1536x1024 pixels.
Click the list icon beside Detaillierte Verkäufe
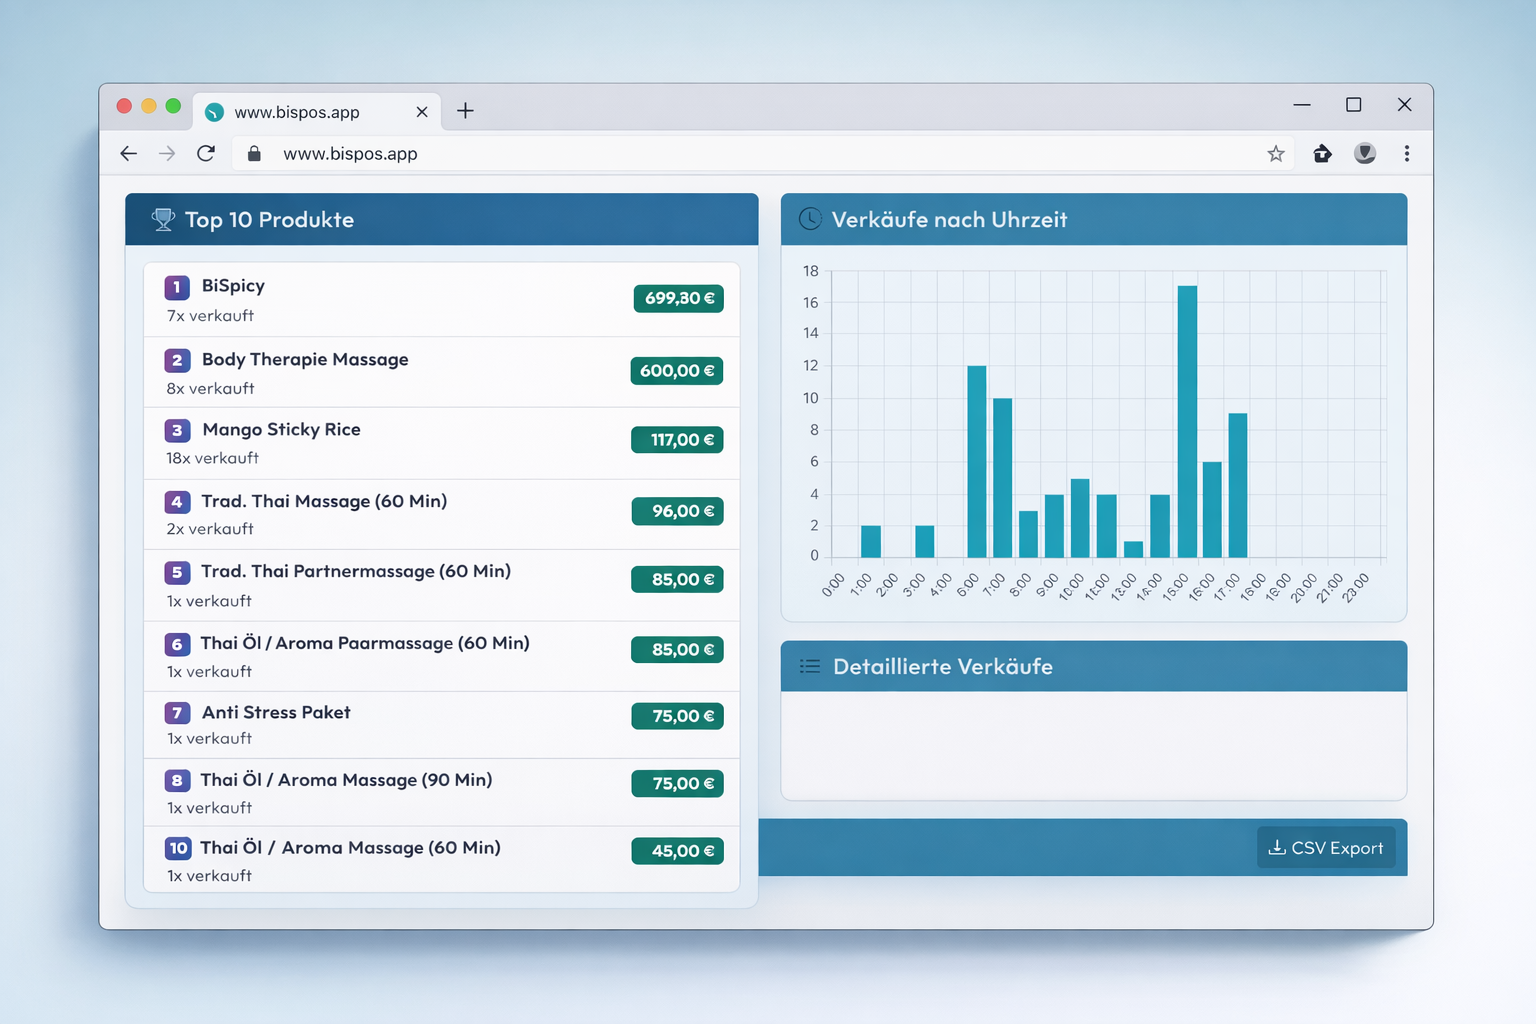pos(810,667)
